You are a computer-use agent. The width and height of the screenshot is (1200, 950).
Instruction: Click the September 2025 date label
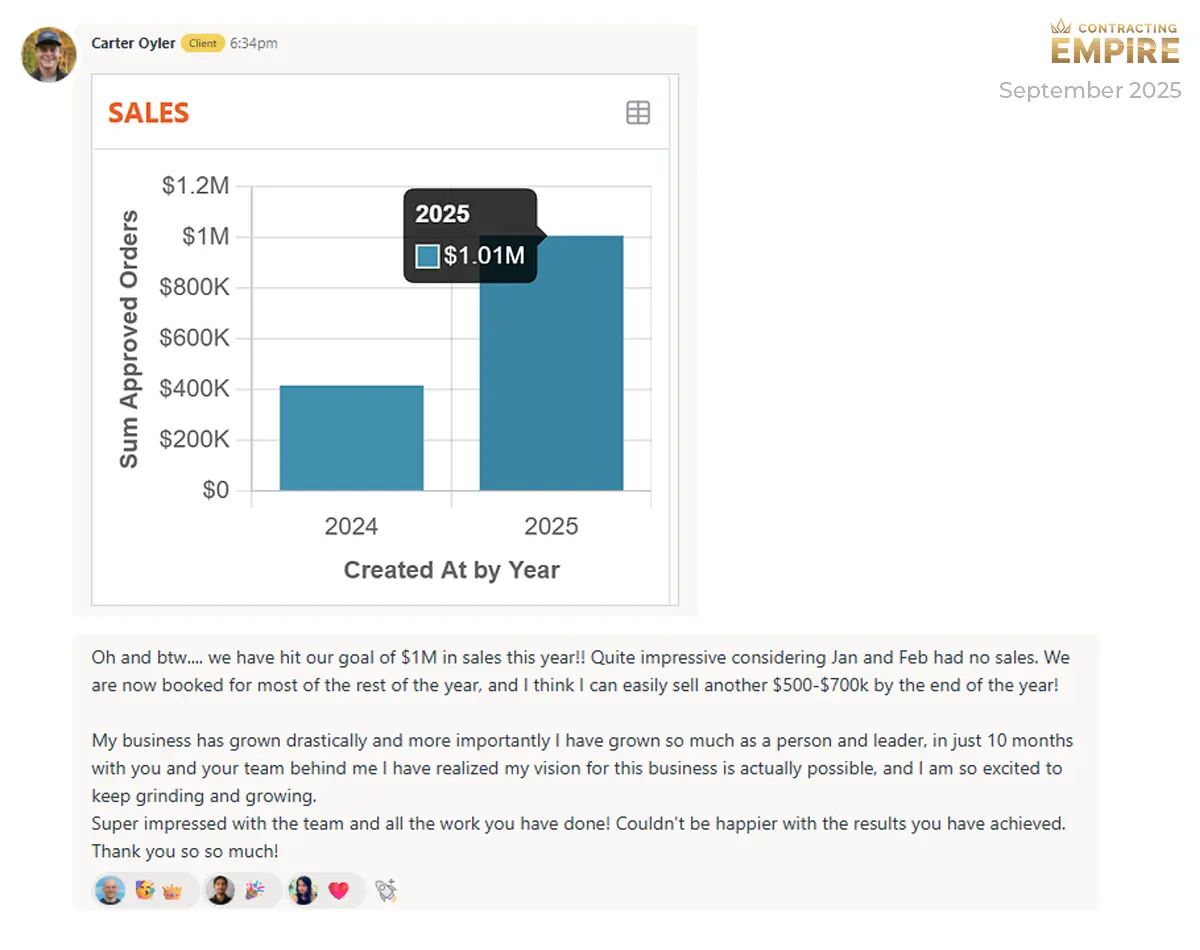1090,90
